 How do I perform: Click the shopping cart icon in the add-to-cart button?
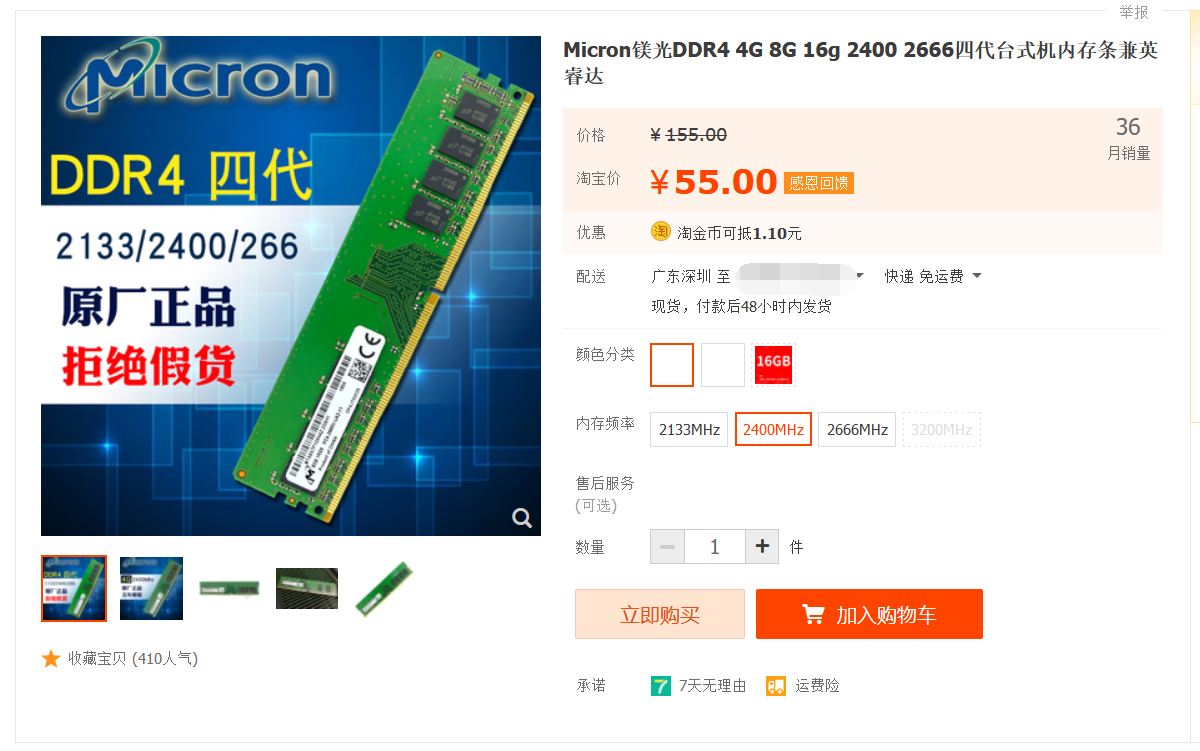813,614
